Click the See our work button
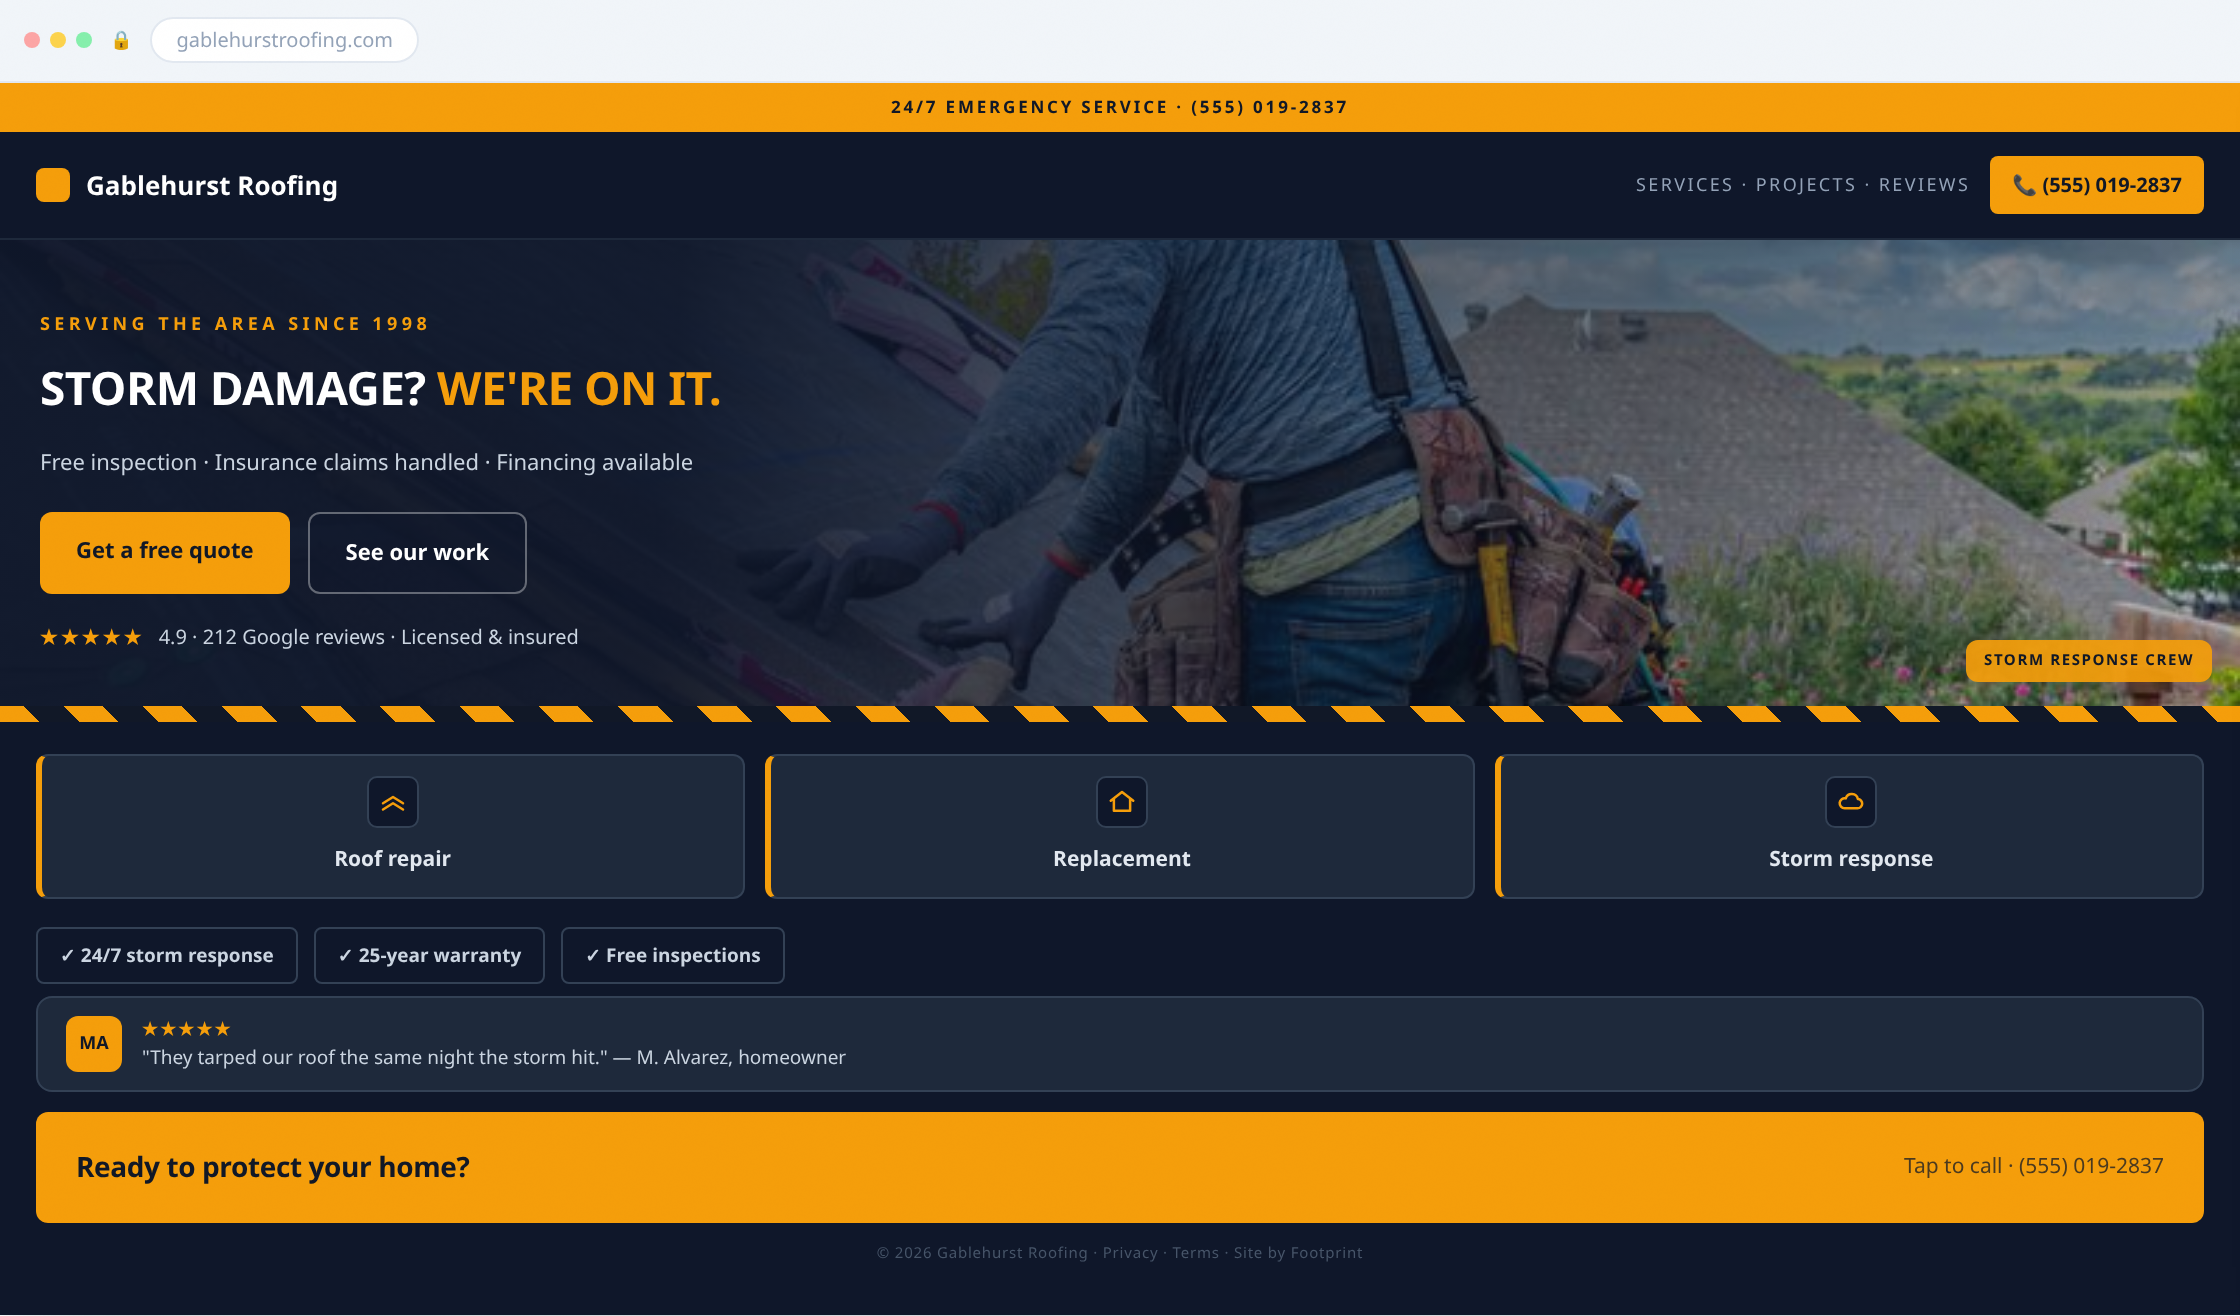Viewport: 2240px width, 1316px height. point(417,552)
